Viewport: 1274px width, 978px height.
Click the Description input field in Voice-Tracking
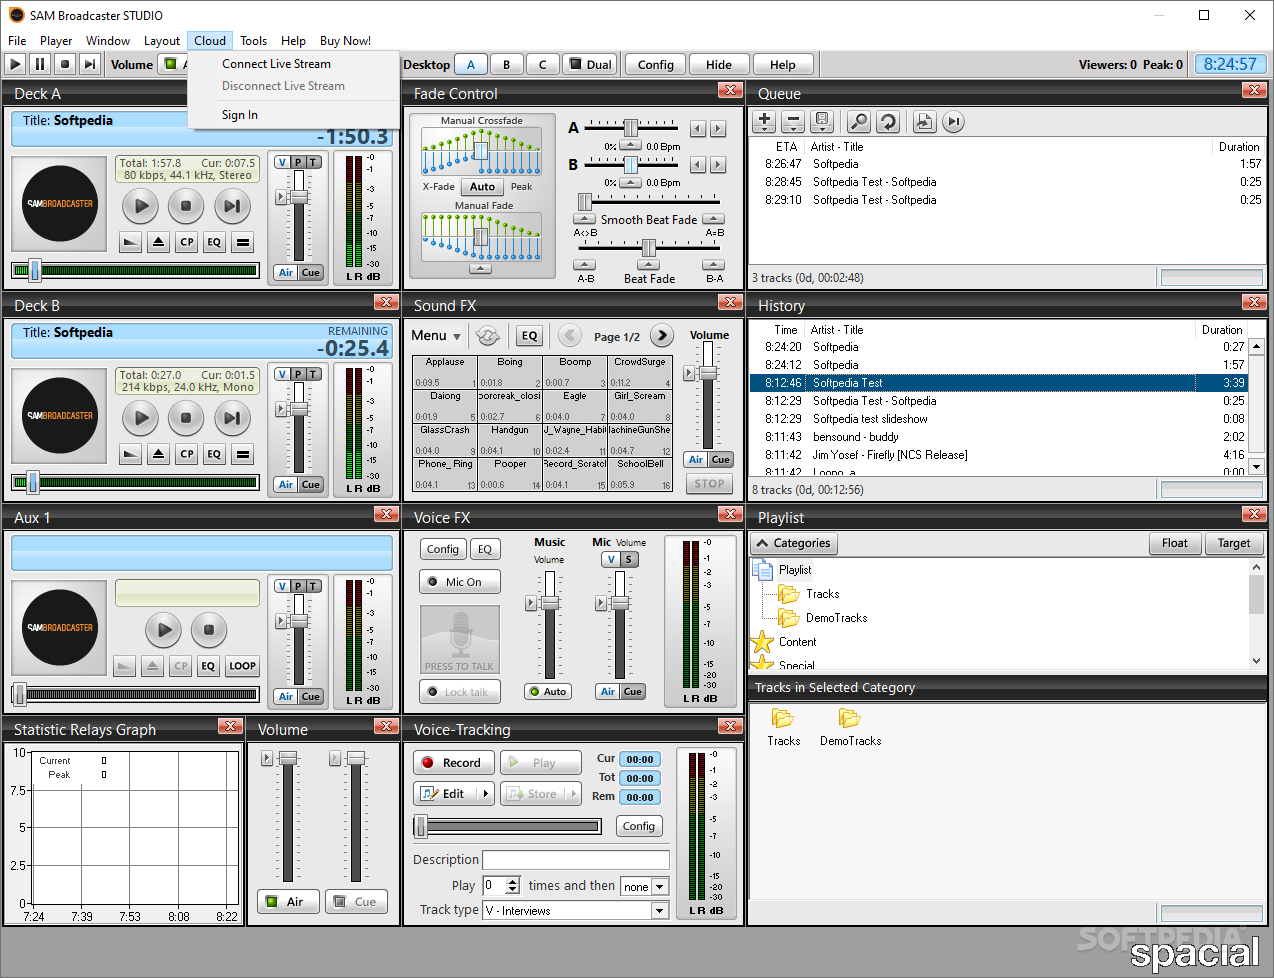tap(576, 860)
